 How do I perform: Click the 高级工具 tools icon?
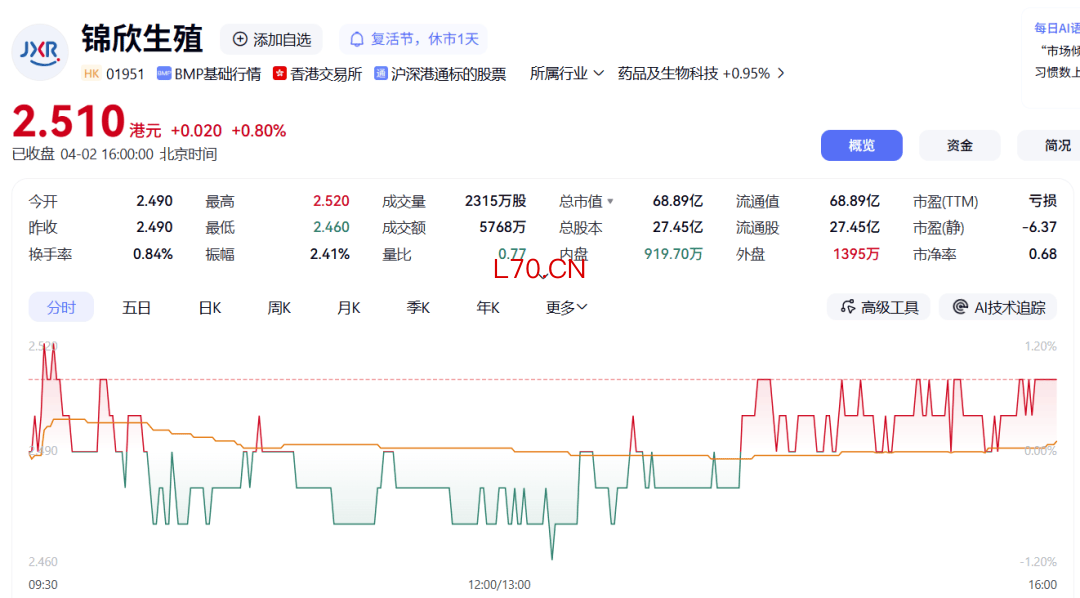coord(849,307)
